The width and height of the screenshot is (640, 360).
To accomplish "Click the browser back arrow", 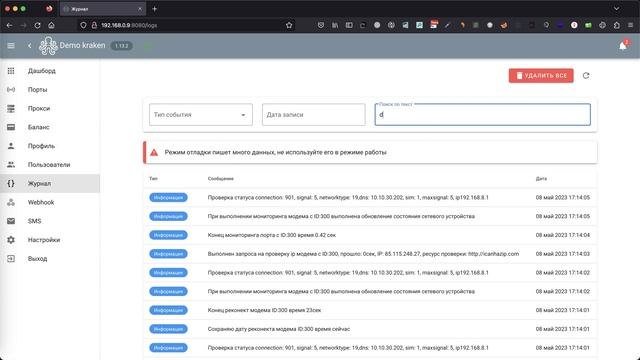I will [x=9, y=25].
